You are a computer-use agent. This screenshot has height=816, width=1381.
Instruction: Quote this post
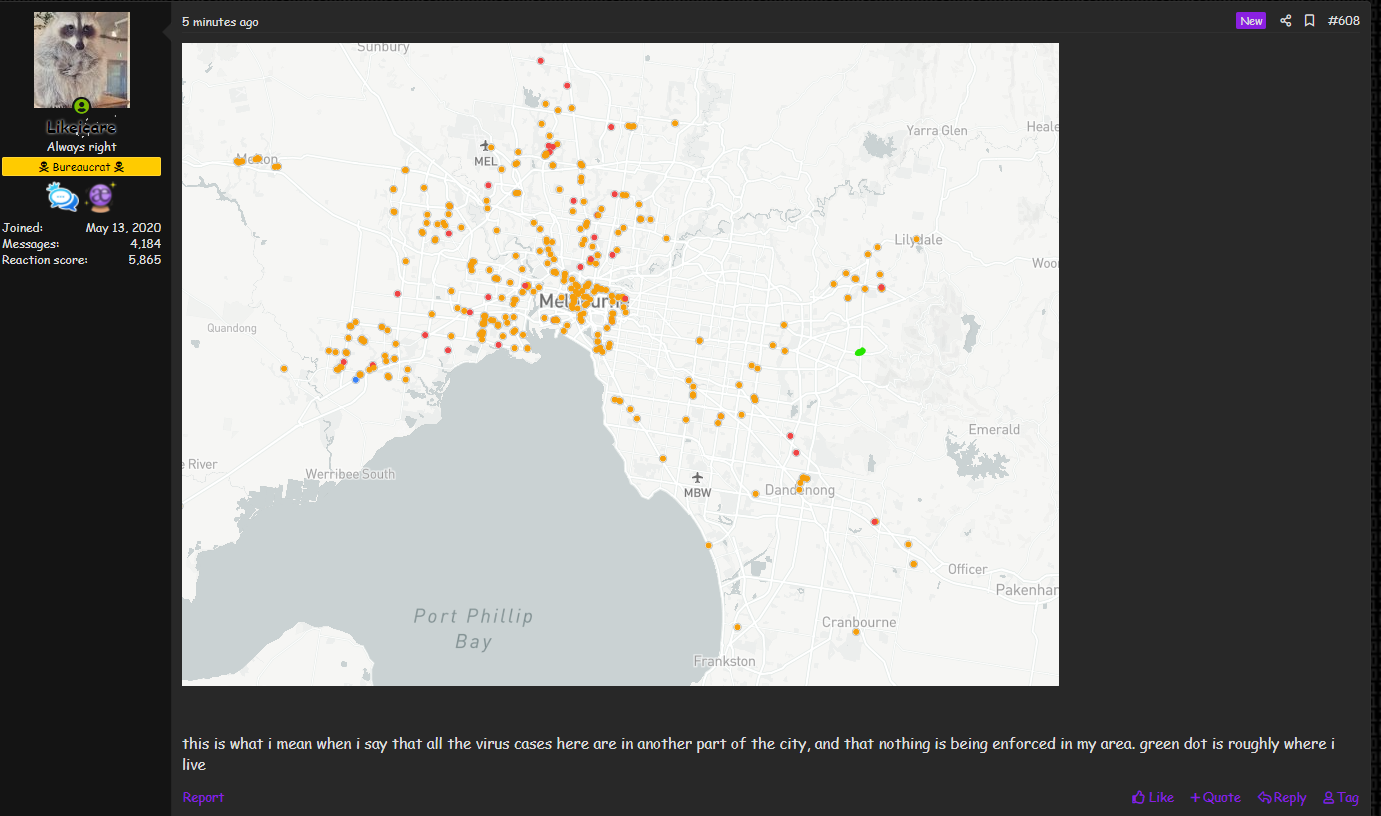(x=1215, y=797)
